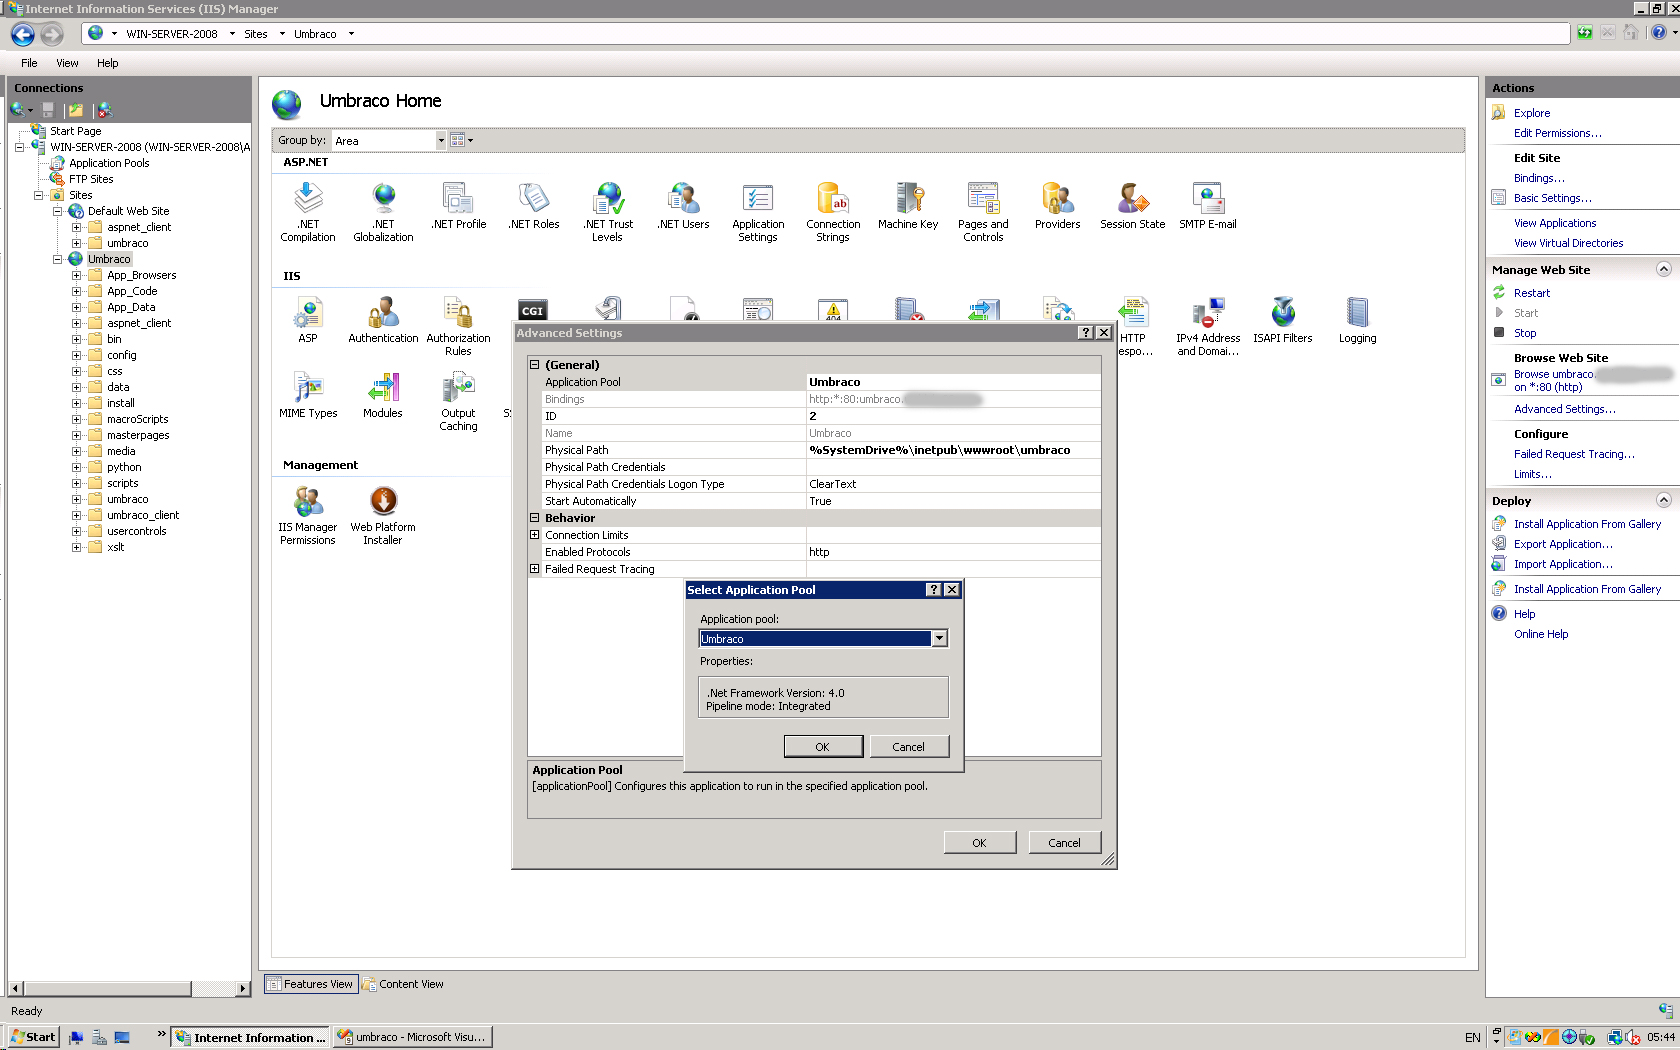The height and width of the screenshot is (1050, 1680).
Task: Collapse the Behavior settings section
Action: click(x=534, y=518)
